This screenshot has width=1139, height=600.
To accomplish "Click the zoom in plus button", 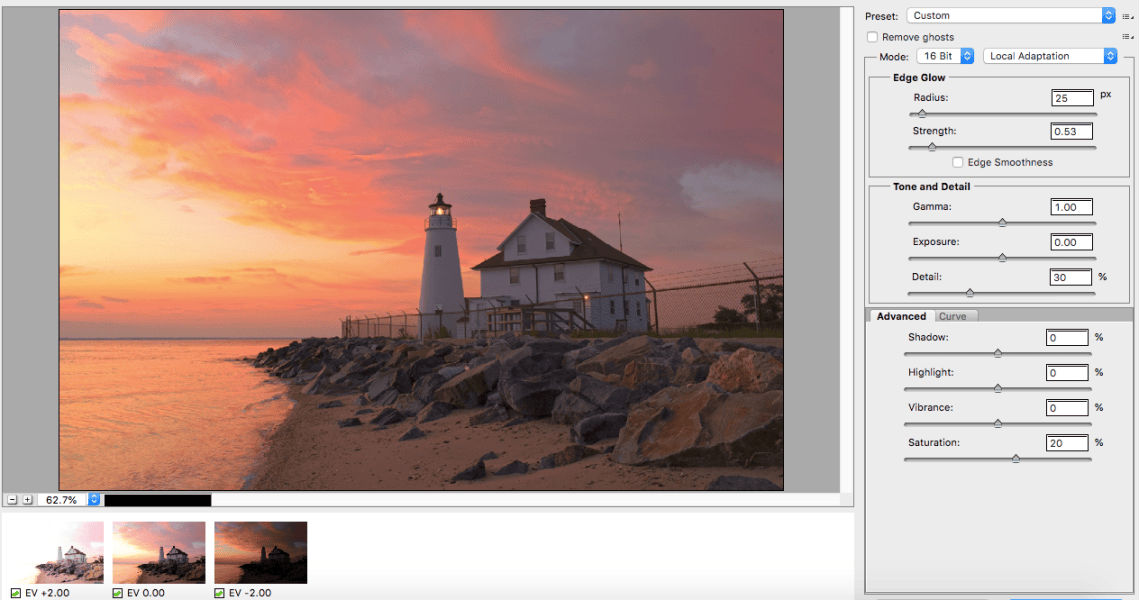I will [28, 500].
